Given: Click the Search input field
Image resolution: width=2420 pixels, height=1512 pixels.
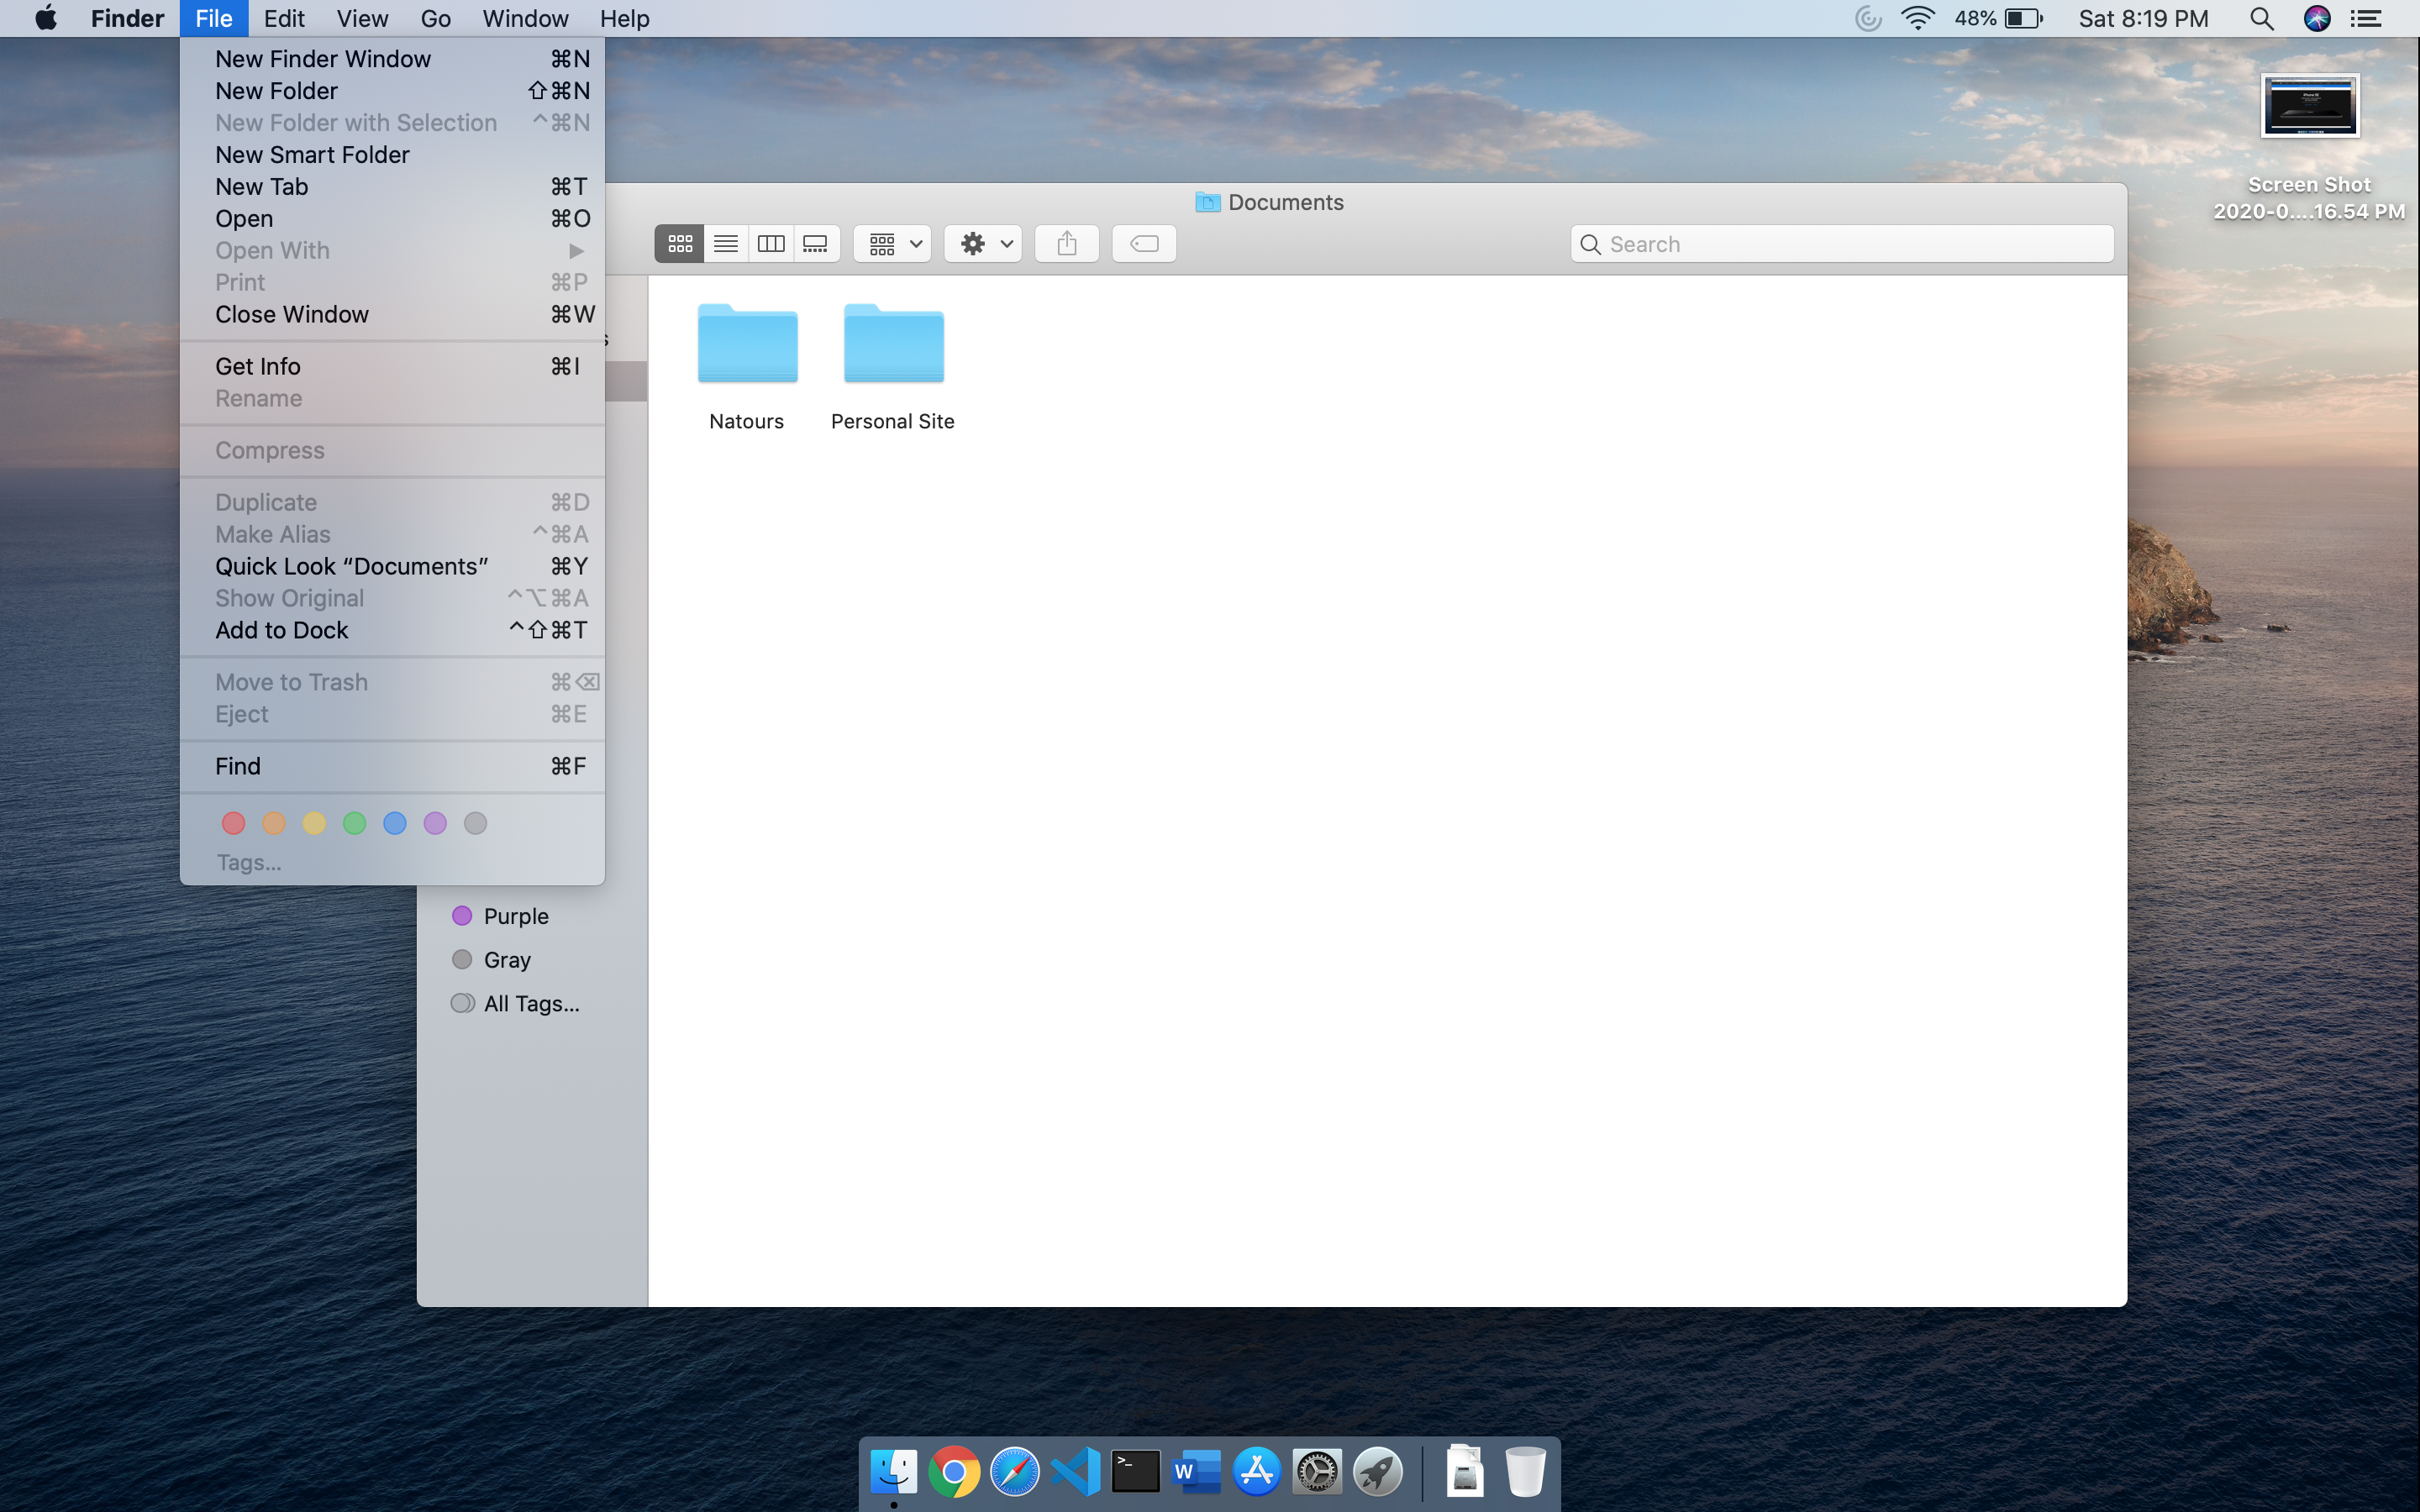Looking at the screenshot, I should tap(1840, 244).
